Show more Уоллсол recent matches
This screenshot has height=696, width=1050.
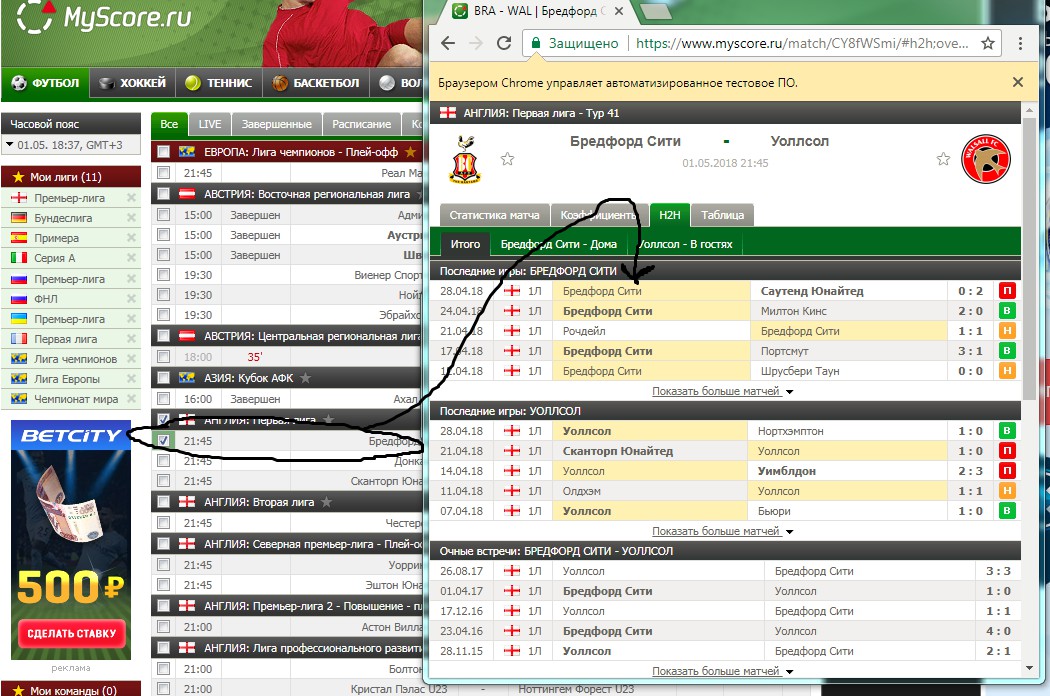722,531
